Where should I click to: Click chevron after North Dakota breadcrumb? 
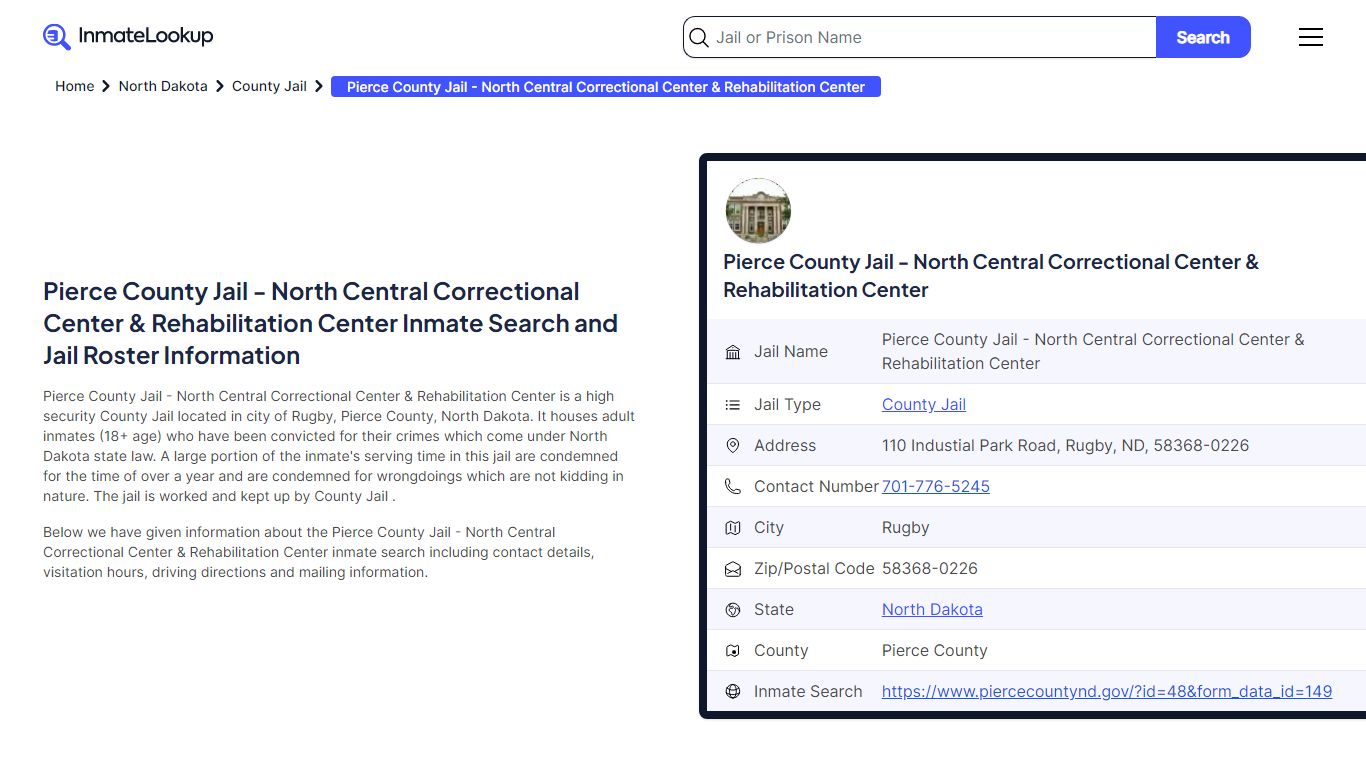(x=220, y=87)
